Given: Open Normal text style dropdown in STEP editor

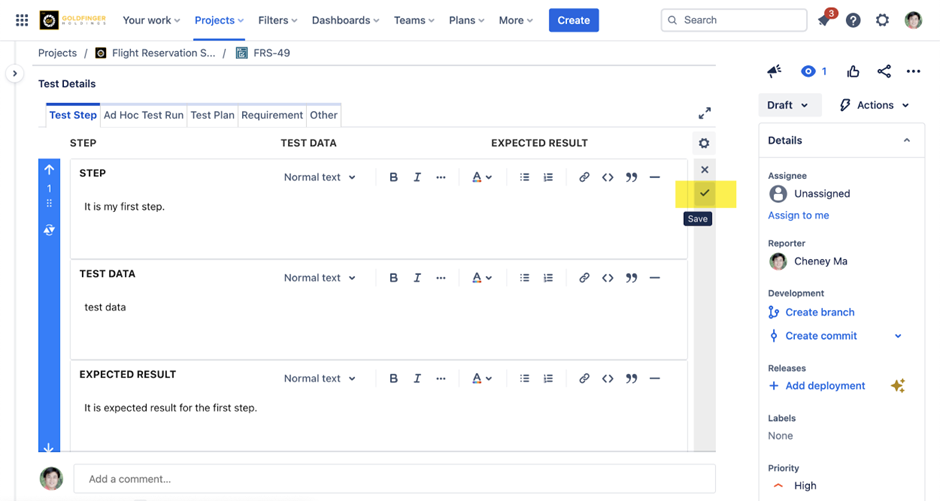Looking at the screenshot, I should 319,177.
